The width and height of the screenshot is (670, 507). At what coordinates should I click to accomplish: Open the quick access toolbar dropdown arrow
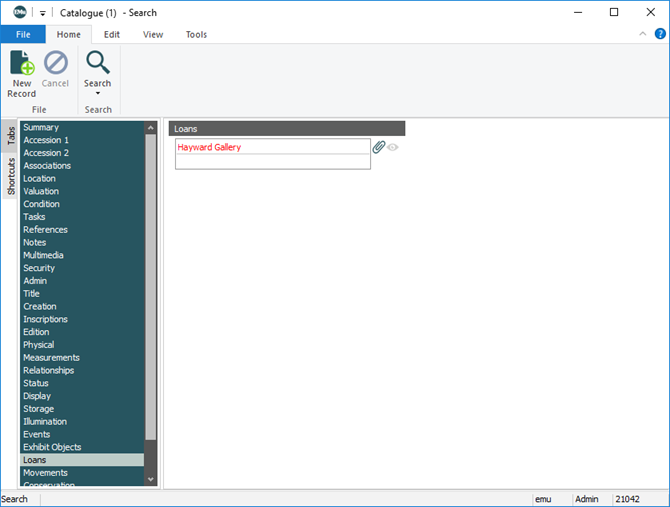(x=44, y=13)
